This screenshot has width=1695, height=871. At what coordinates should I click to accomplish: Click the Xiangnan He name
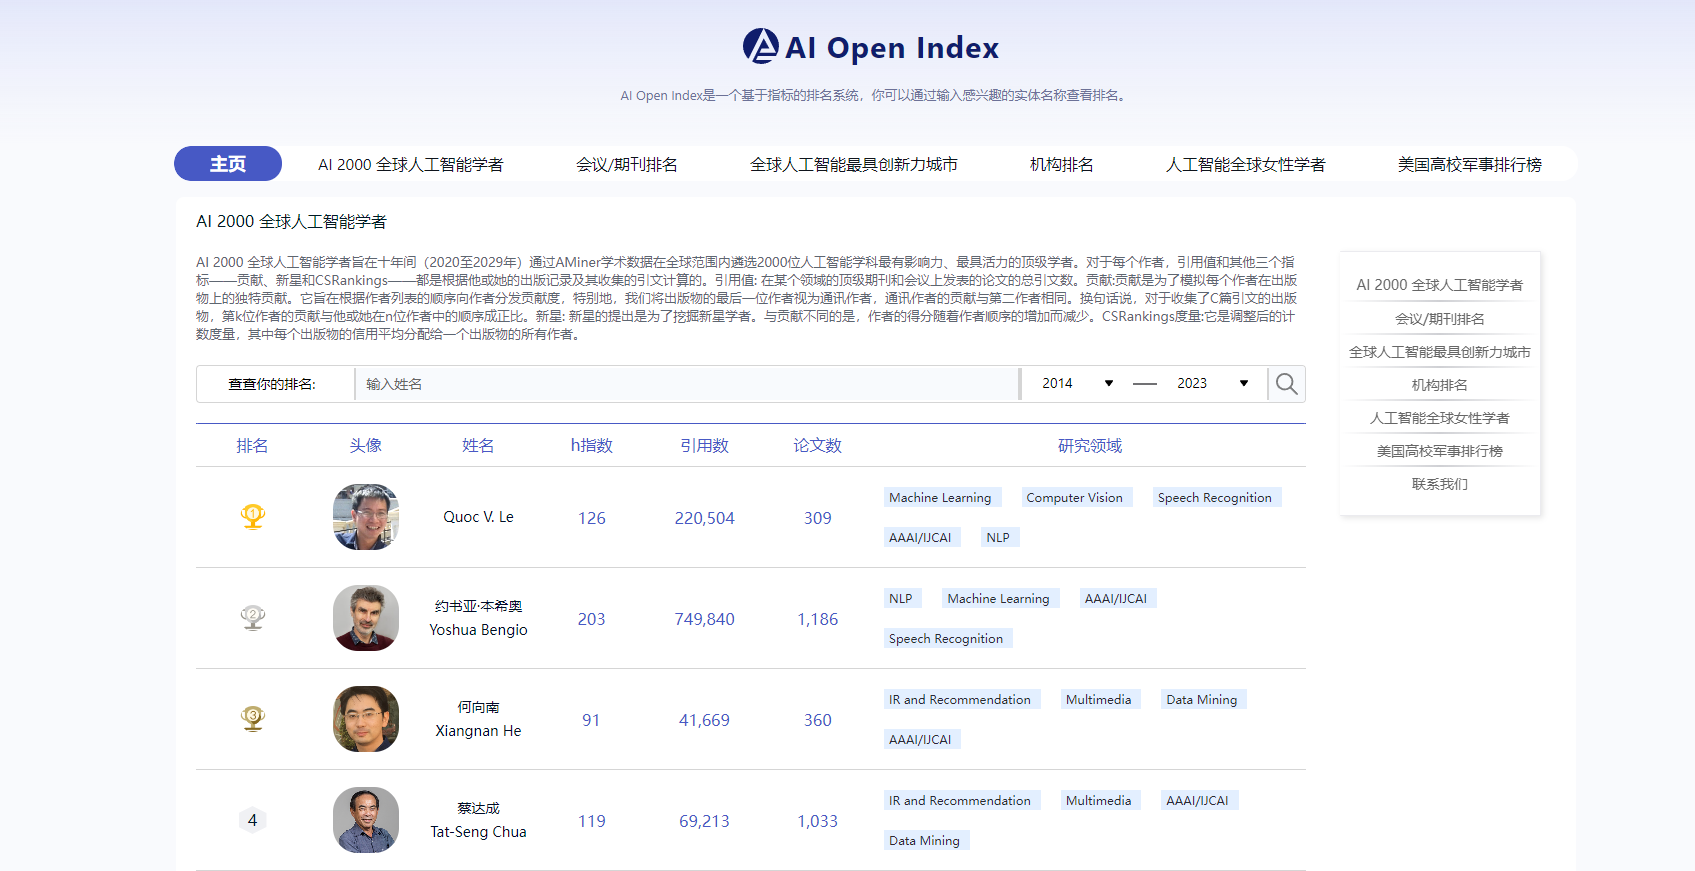tap(479, 731)
